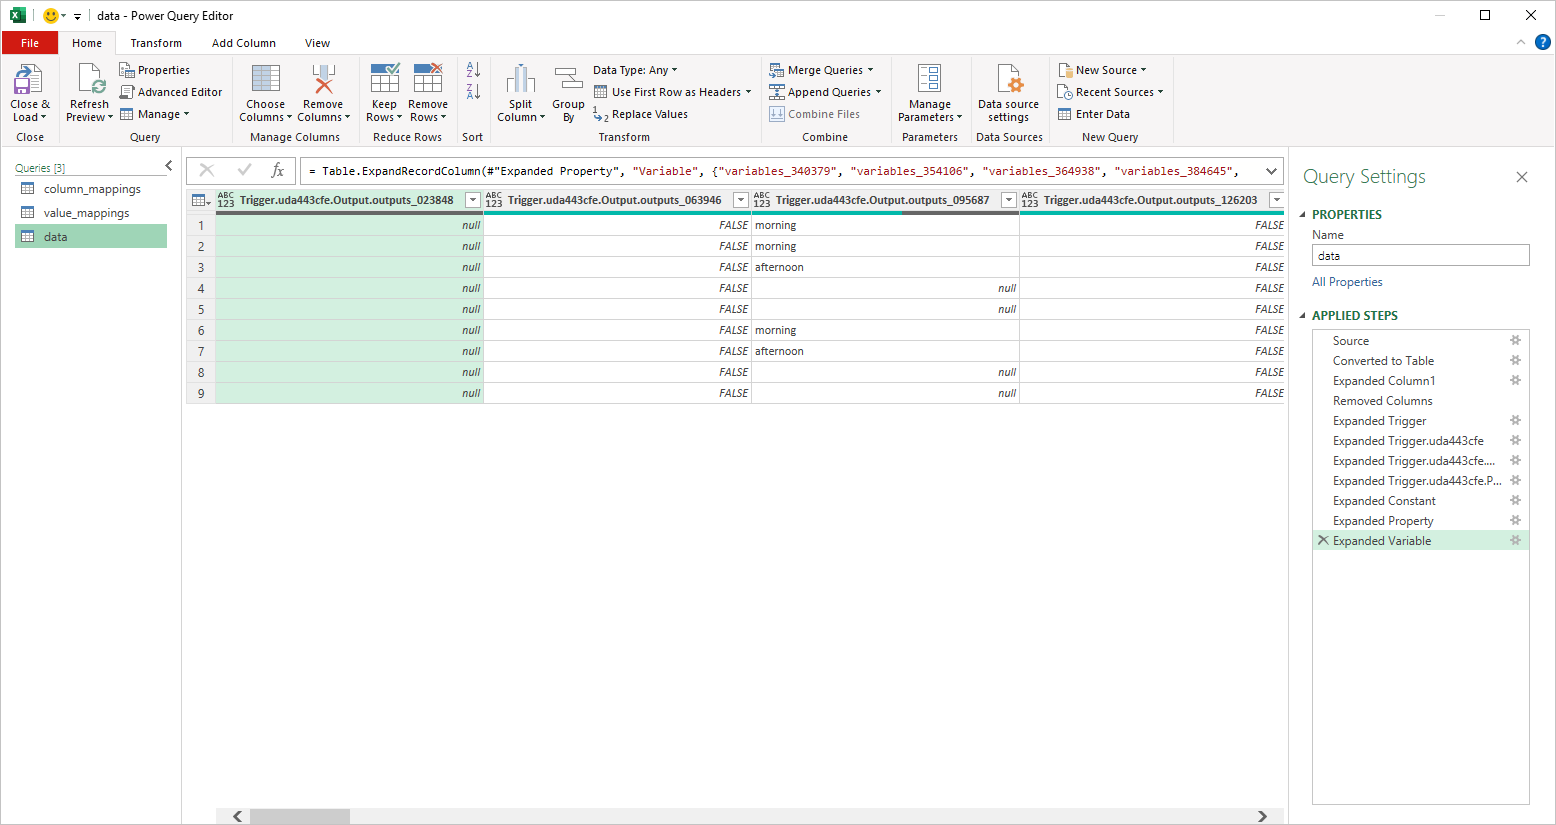
Task: Click the table corner menu icon
Action: 200,200
